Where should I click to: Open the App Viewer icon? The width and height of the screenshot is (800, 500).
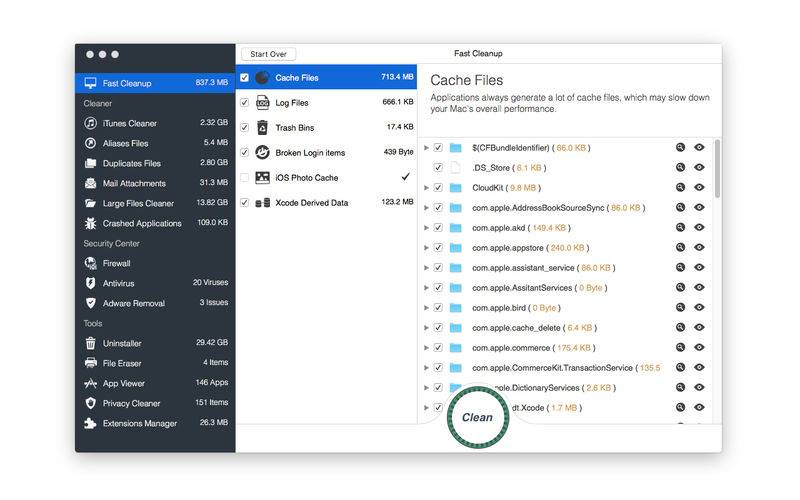[x=90, y=383]
